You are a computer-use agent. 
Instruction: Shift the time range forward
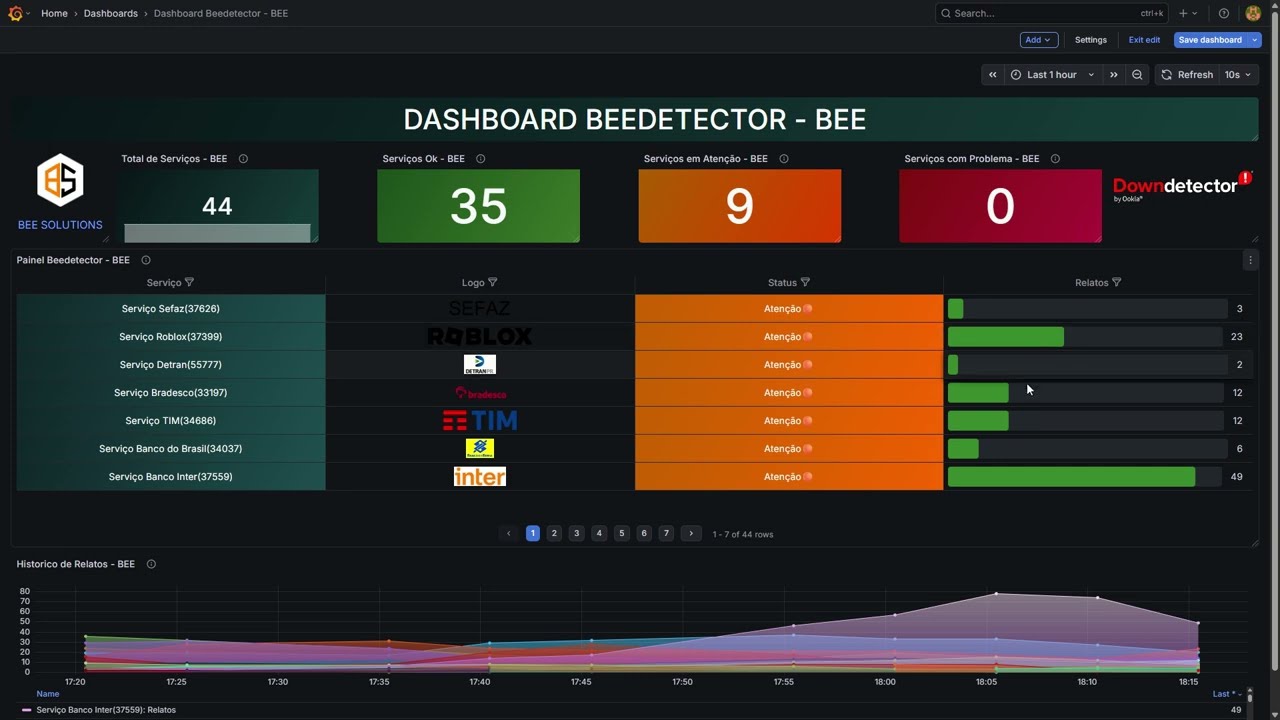tap(1113, 75)
